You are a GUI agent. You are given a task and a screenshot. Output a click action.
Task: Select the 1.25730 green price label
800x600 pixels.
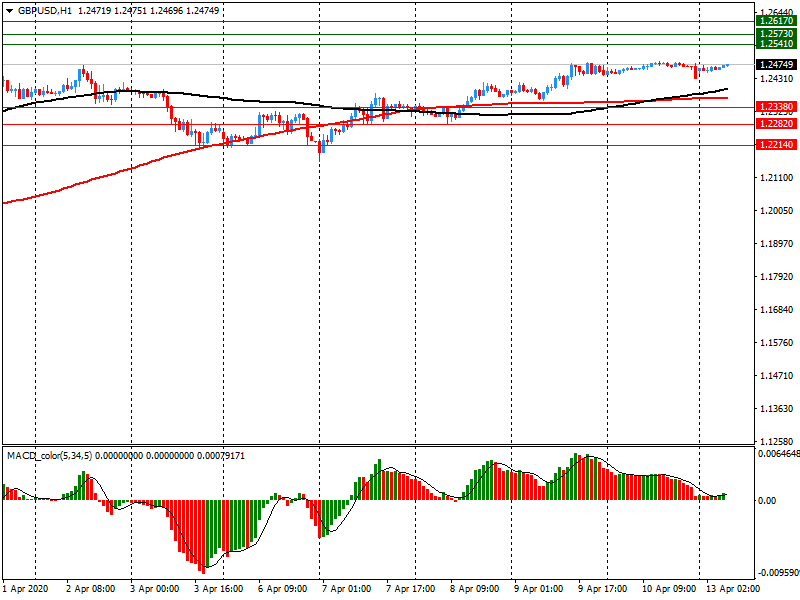(x=776, y=34)
